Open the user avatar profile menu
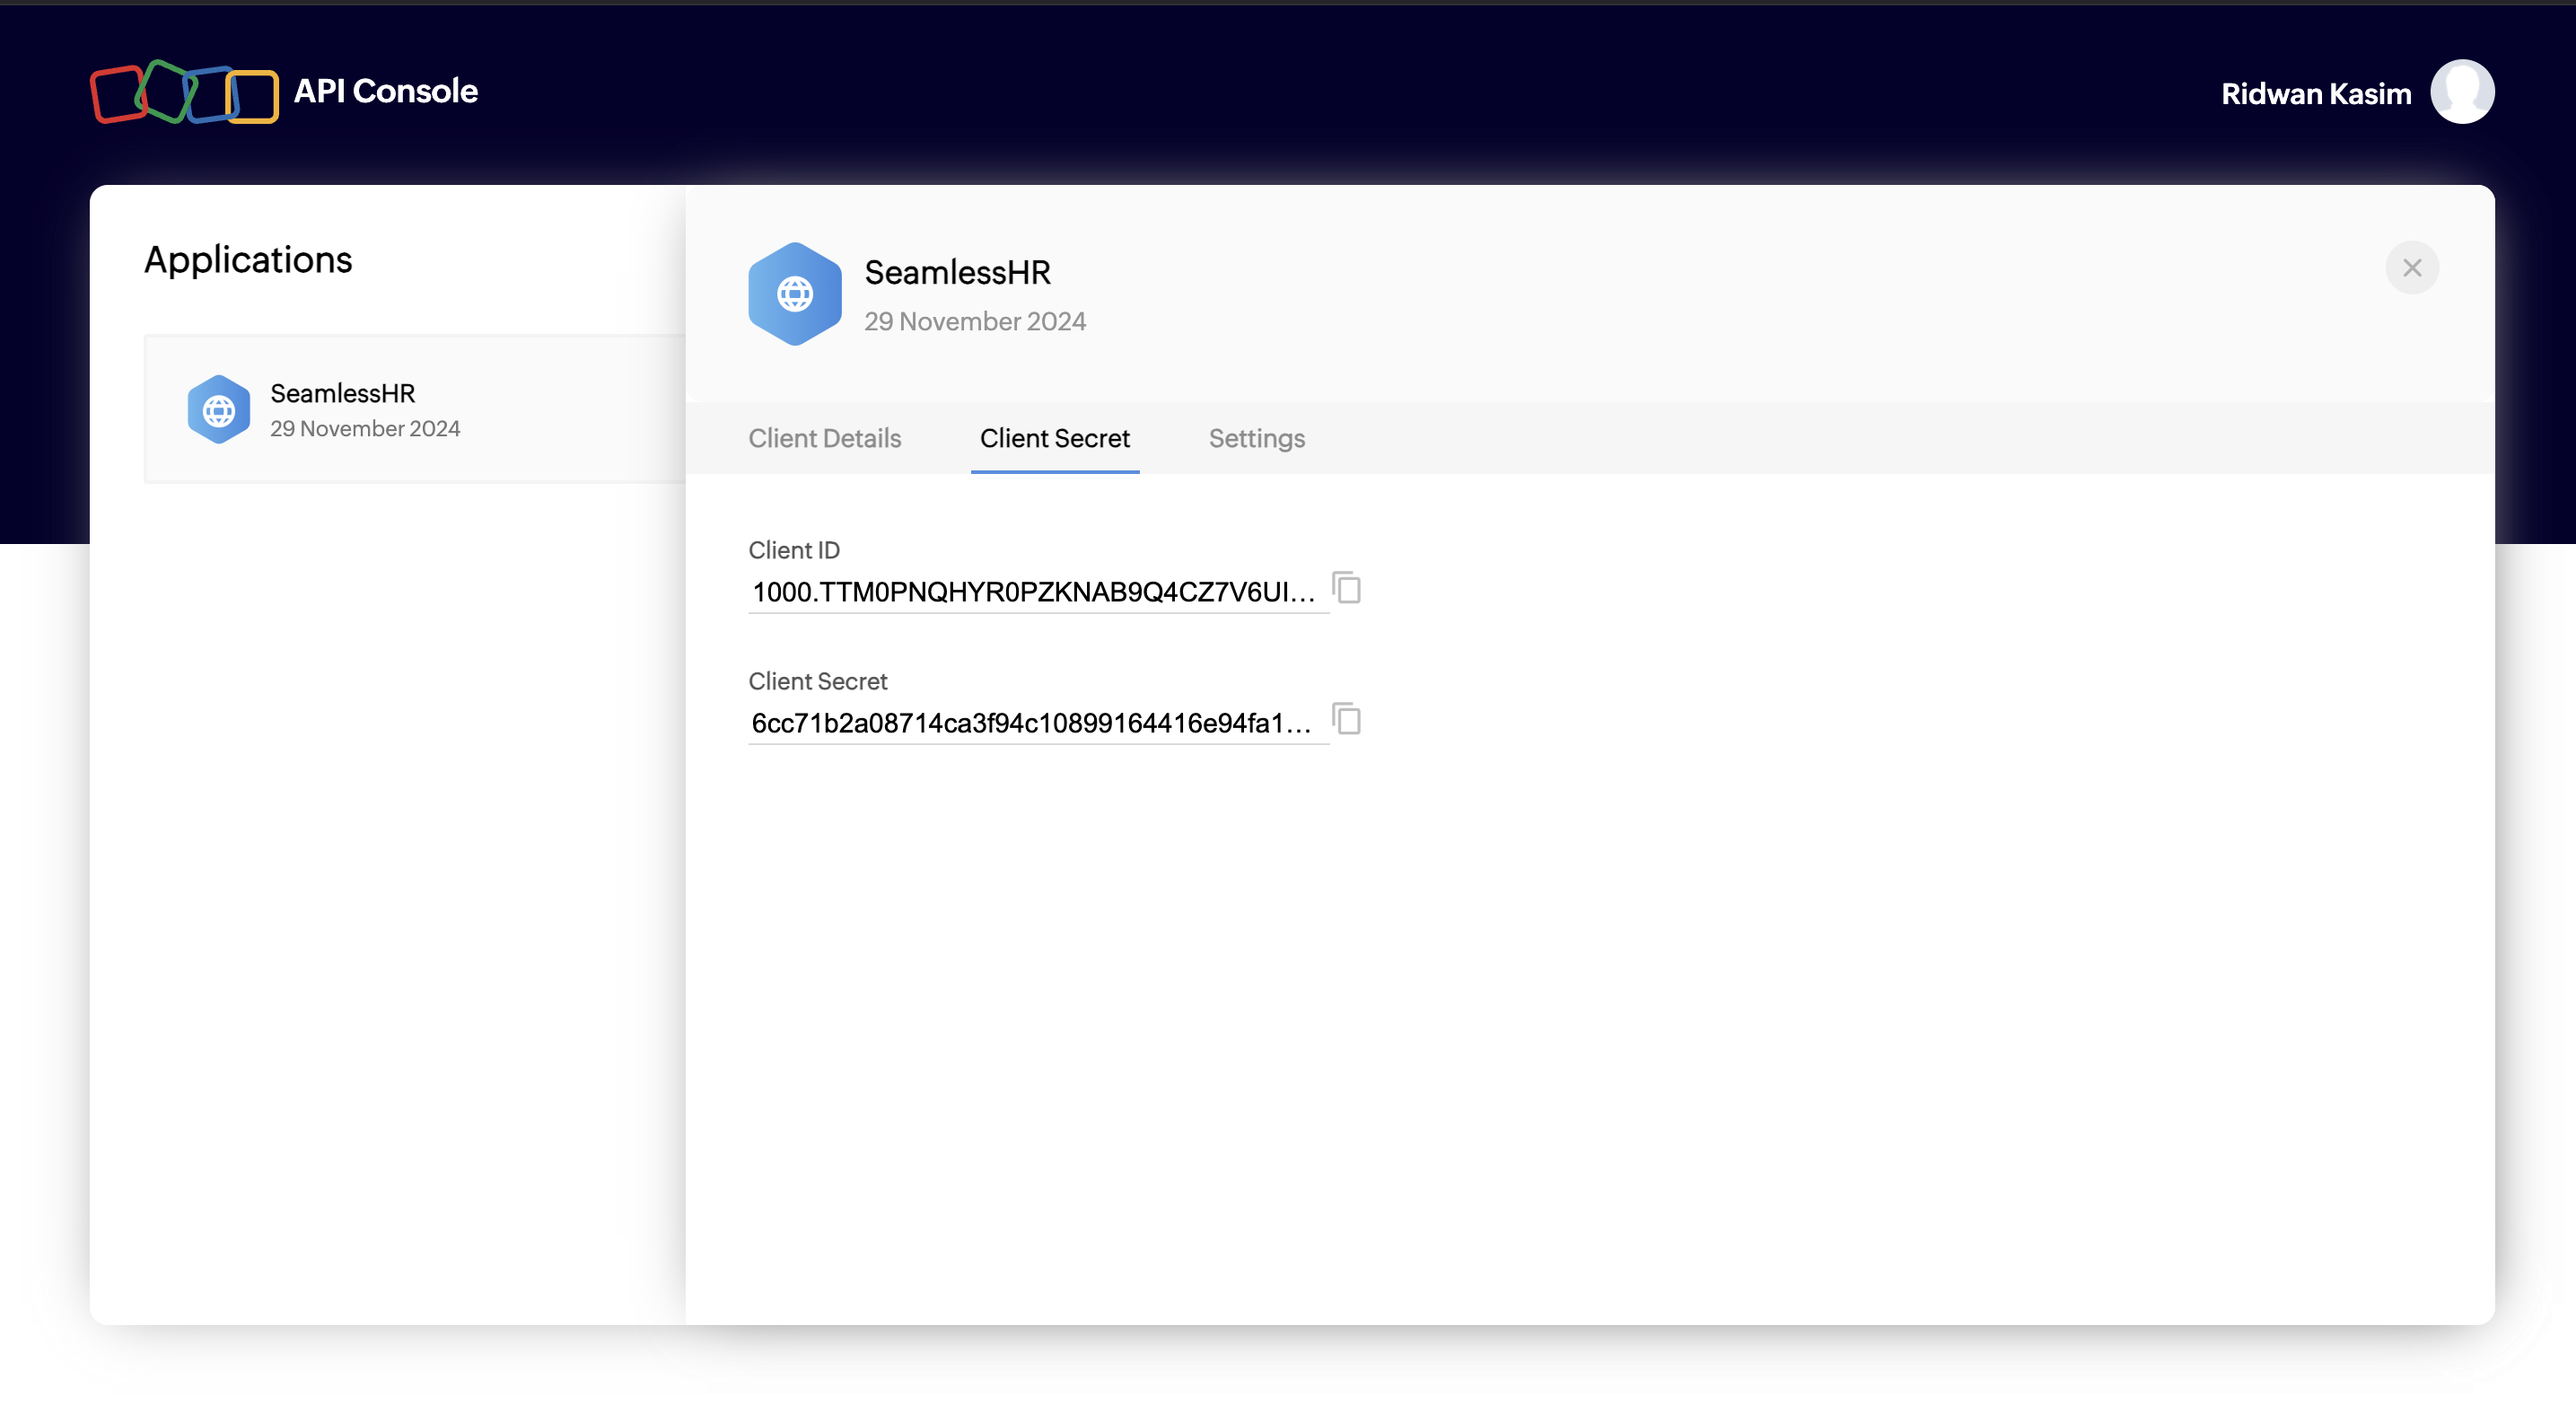The image size is (2576, 1413). (x=2461, y=92)
